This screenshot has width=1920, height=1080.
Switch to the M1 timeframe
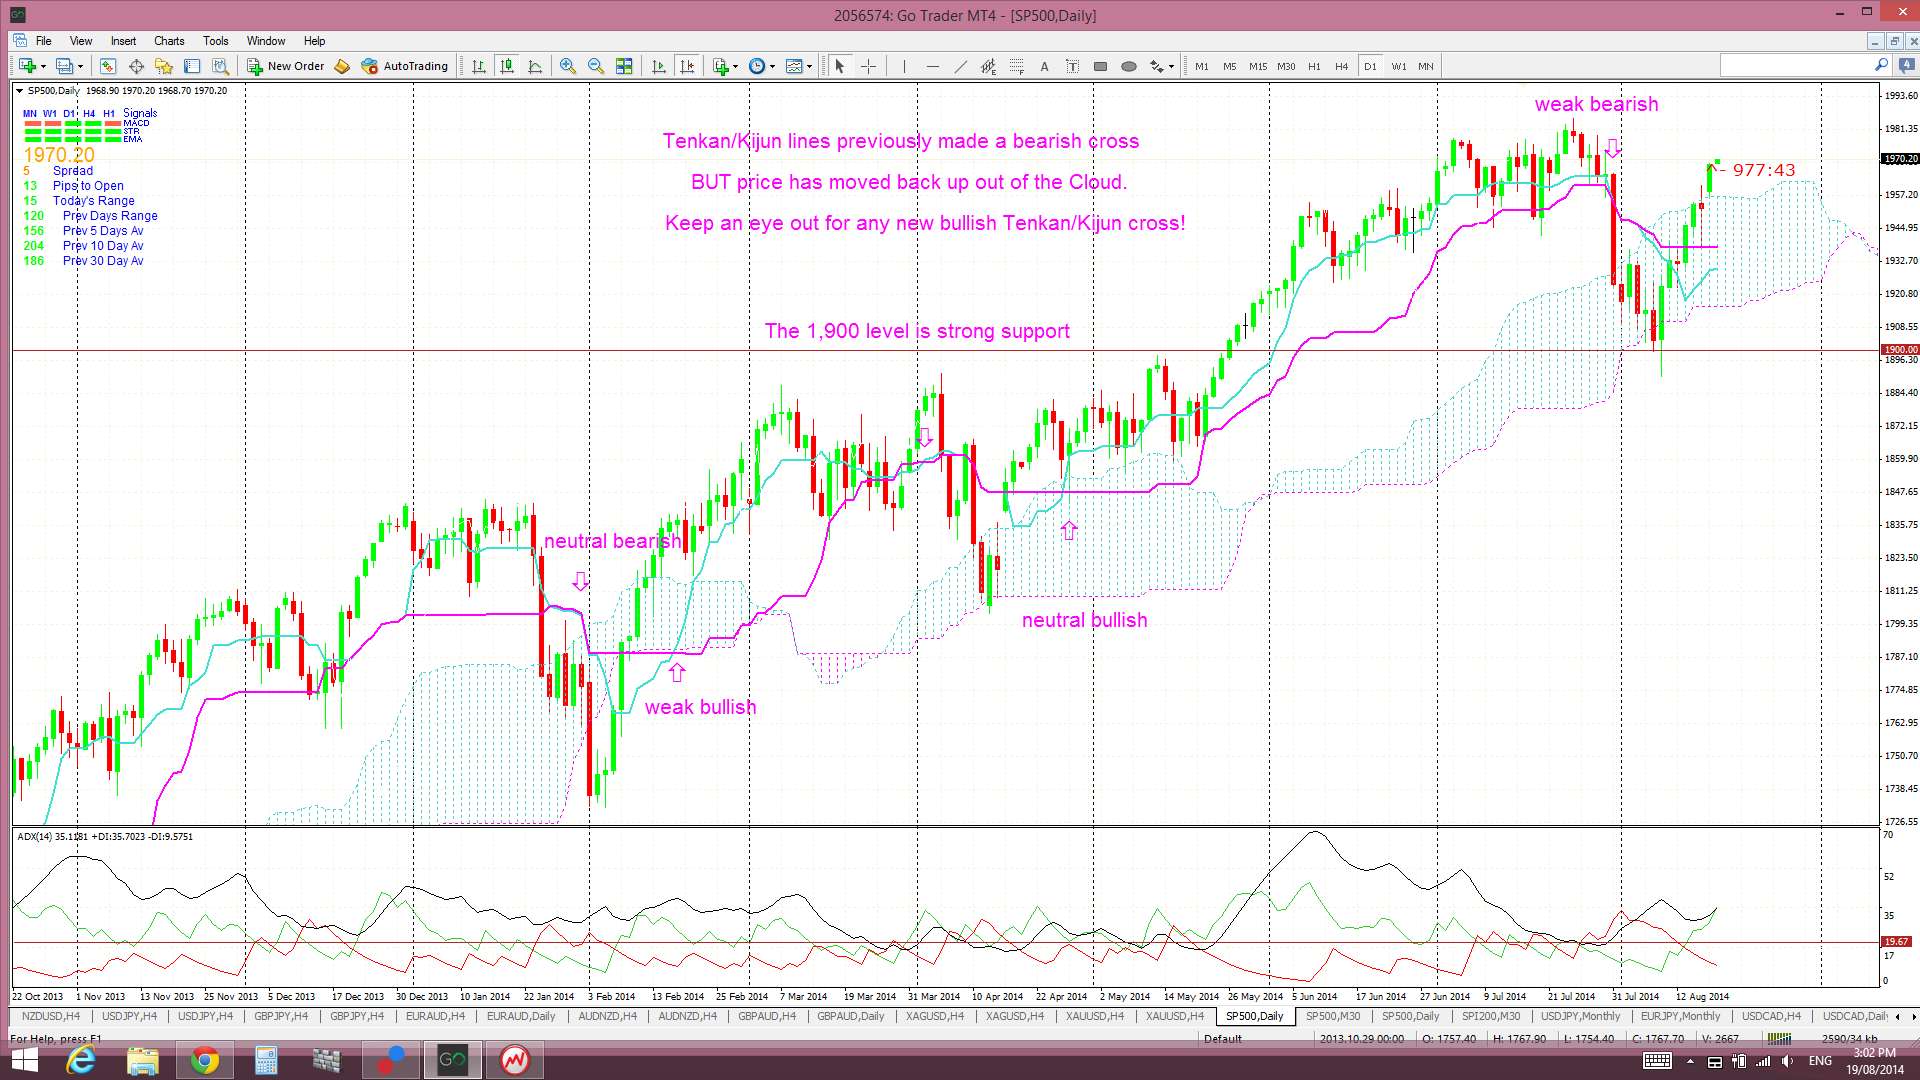[x=1201, y=66]
